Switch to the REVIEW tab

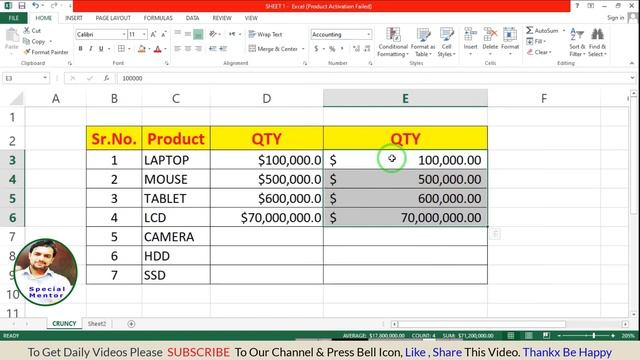pyautogui.click(x=222, y=18)
